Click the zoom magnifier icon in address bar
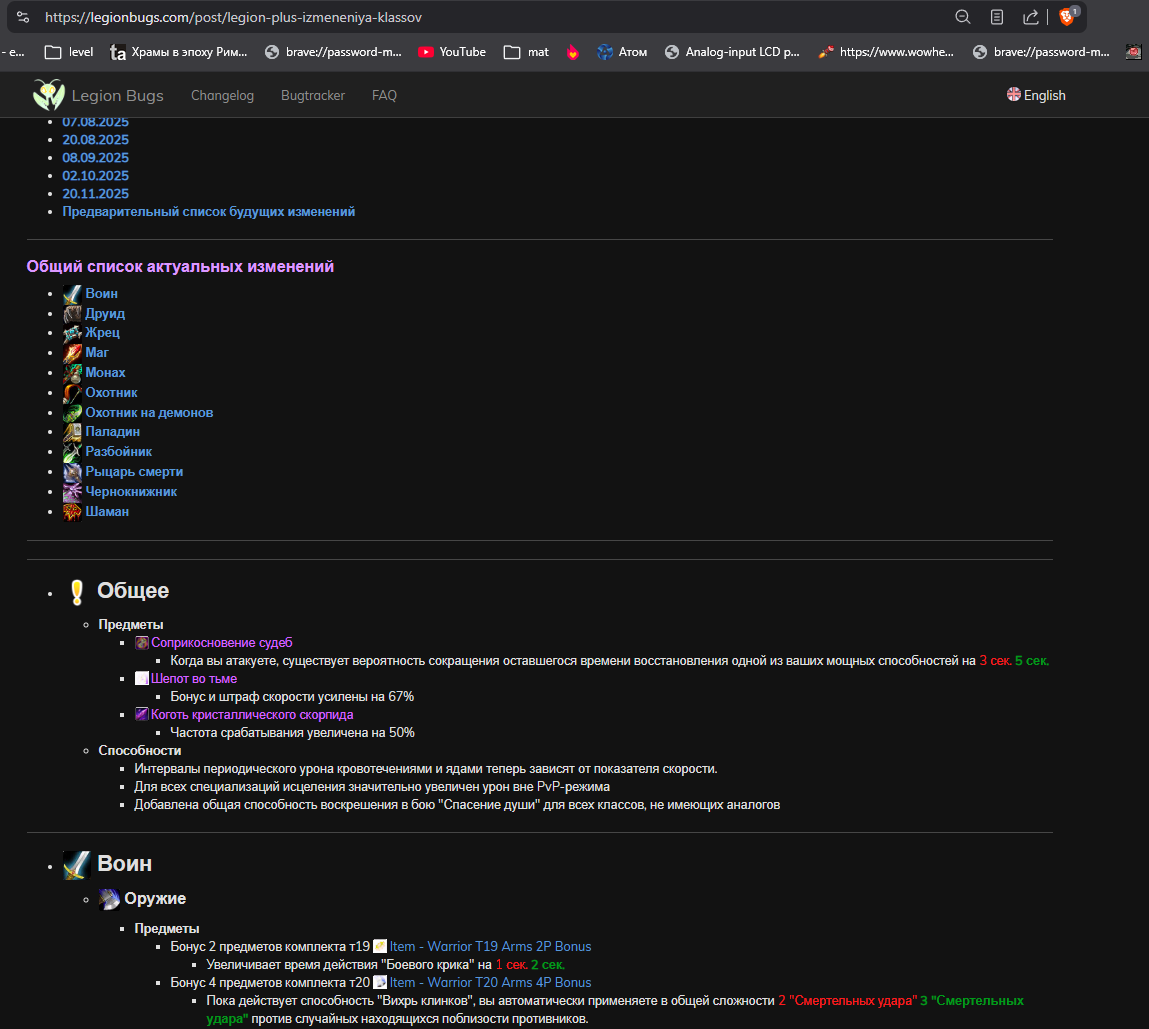 point(963,17)
